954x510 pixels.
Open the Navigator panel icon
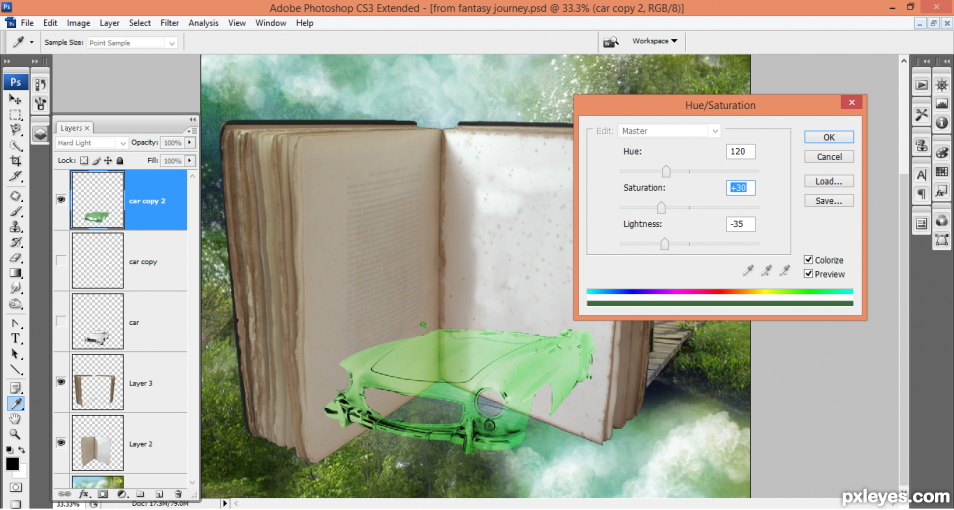point(942,85)
